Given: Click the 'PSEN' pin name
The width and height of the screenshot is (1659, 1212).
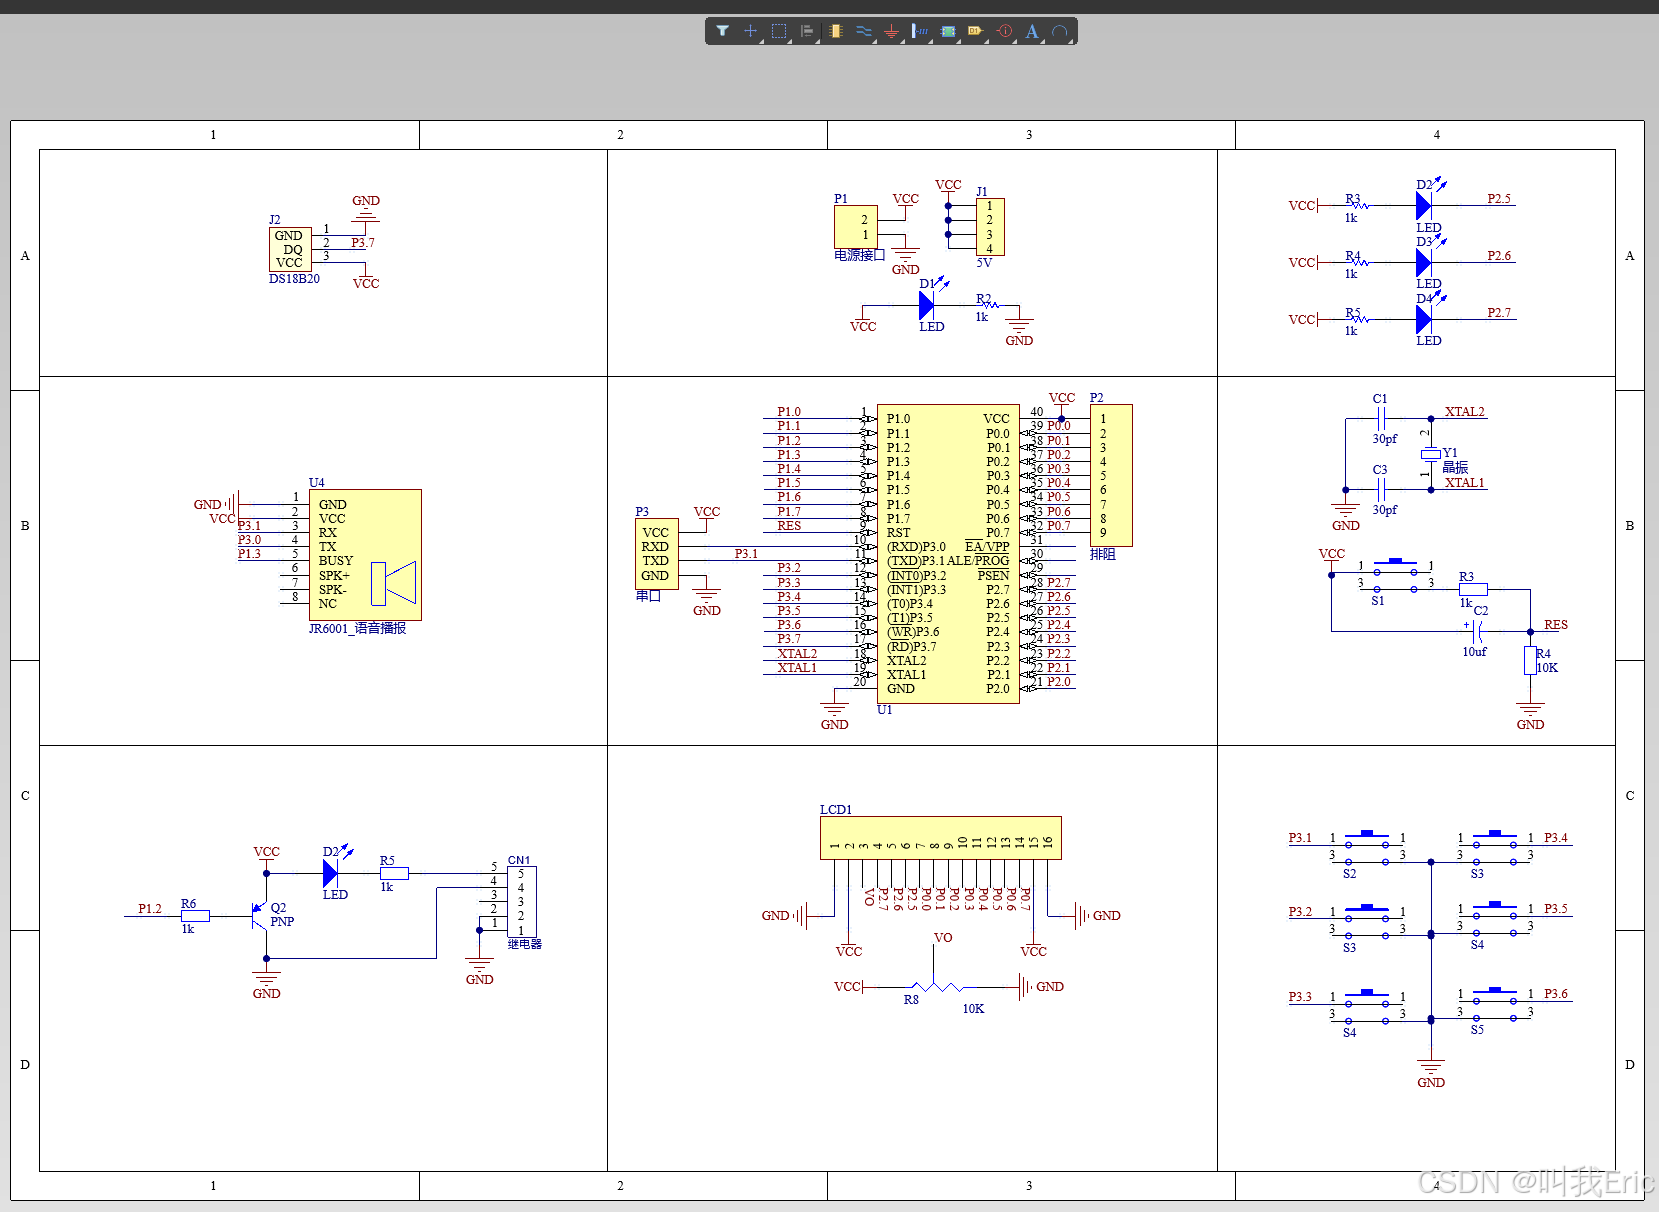Looking at the screenshot, I should click(x=993, y=576).
